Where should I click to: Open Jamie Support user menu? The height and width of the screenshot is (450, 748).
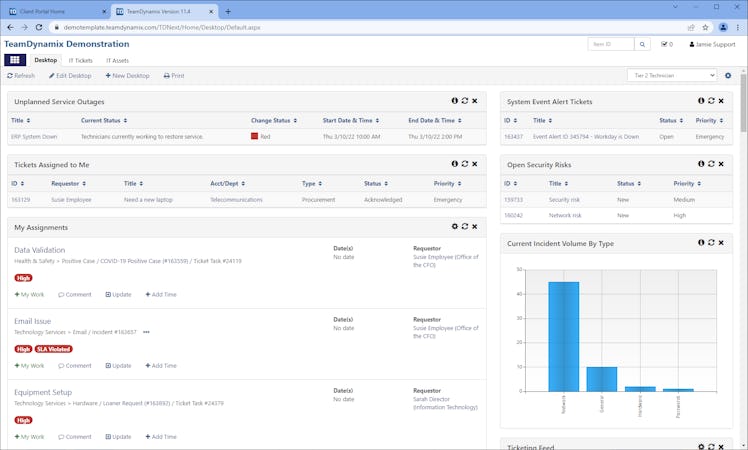pyautogui.click(x=712, y=44)
